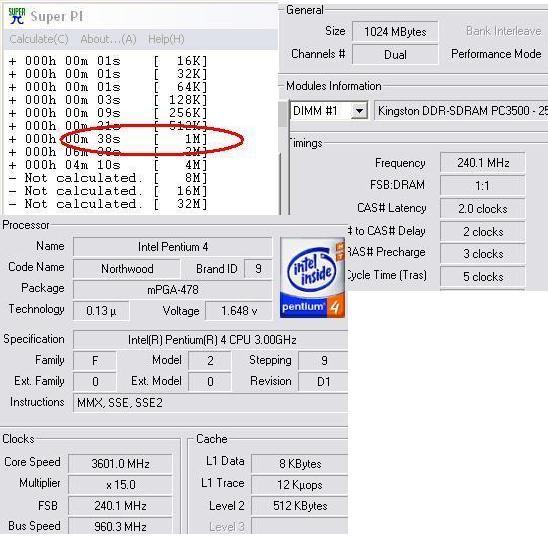548x544 pixels.
Task: Click the Specification Intel(R) Pentium(R) 4 field
Action: 211,340
